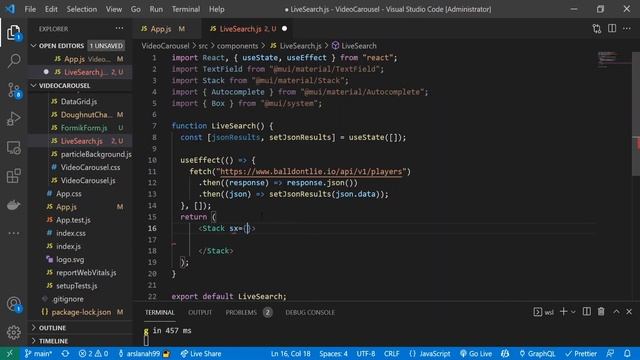Open the Extensions view
The image size is (640, 360).
pyautogui.click(x=13, y=176)
